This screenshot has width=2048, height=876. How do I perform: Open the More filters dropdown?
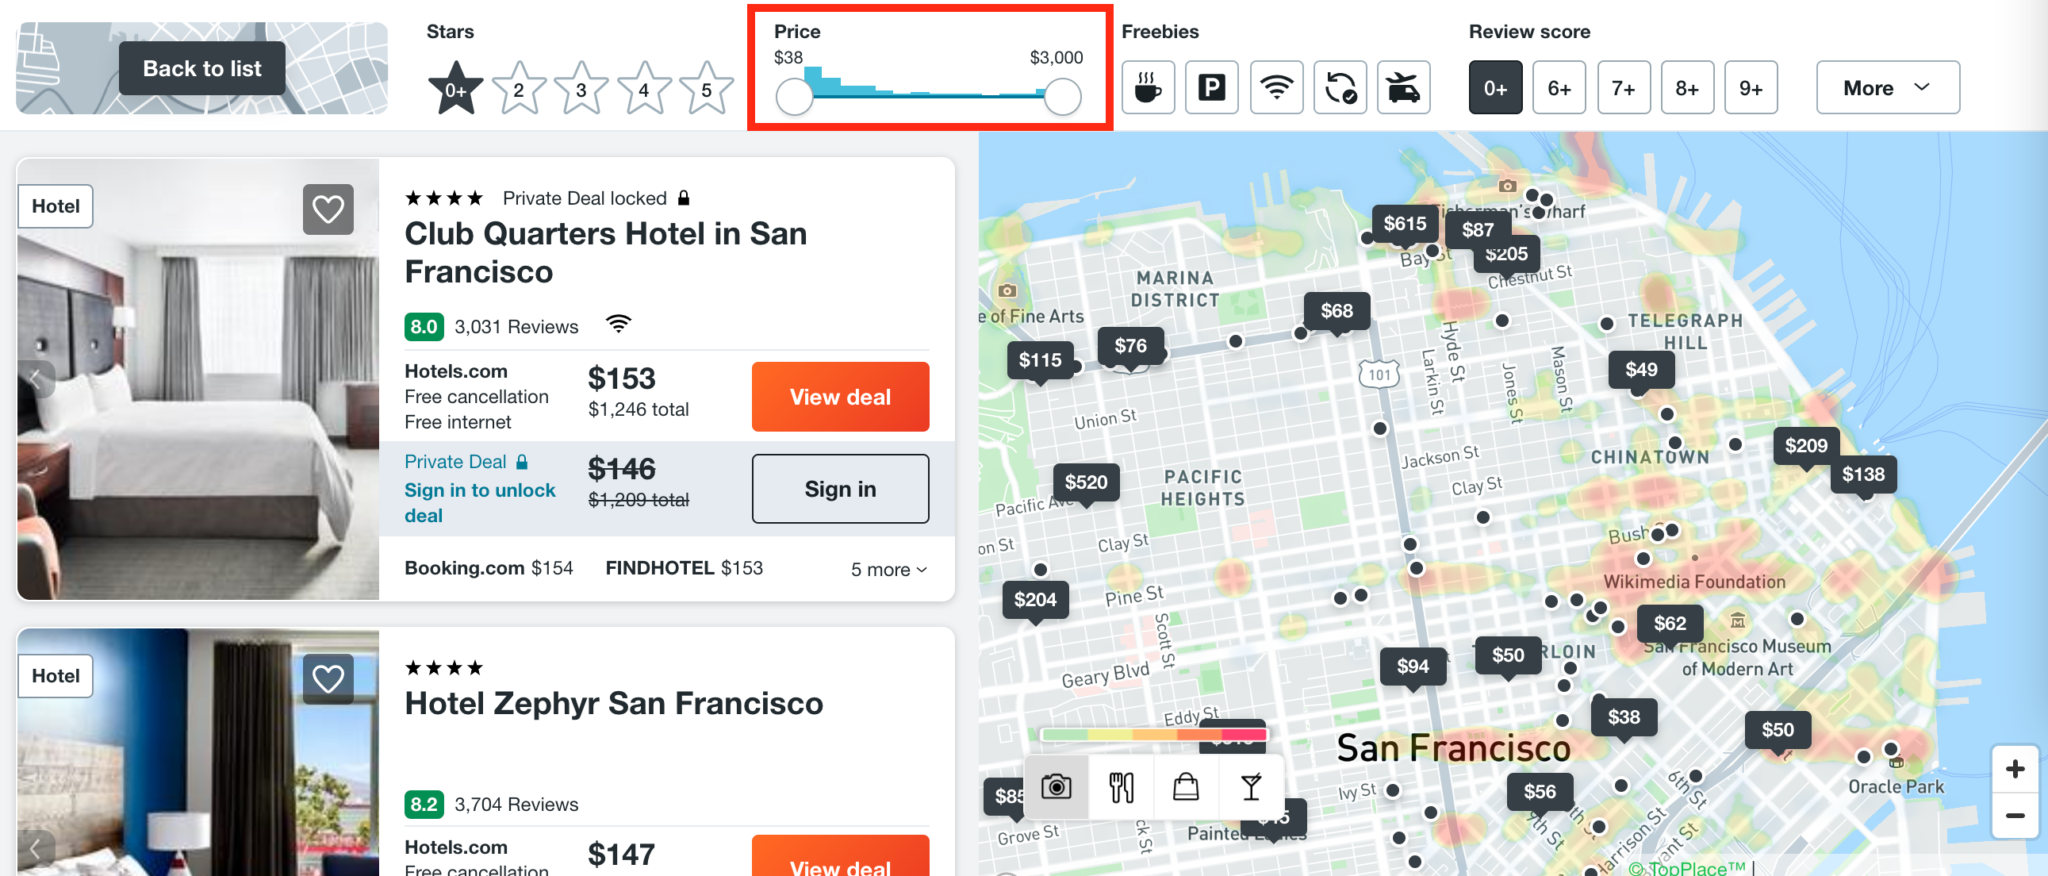click(x=1886, y=87)
